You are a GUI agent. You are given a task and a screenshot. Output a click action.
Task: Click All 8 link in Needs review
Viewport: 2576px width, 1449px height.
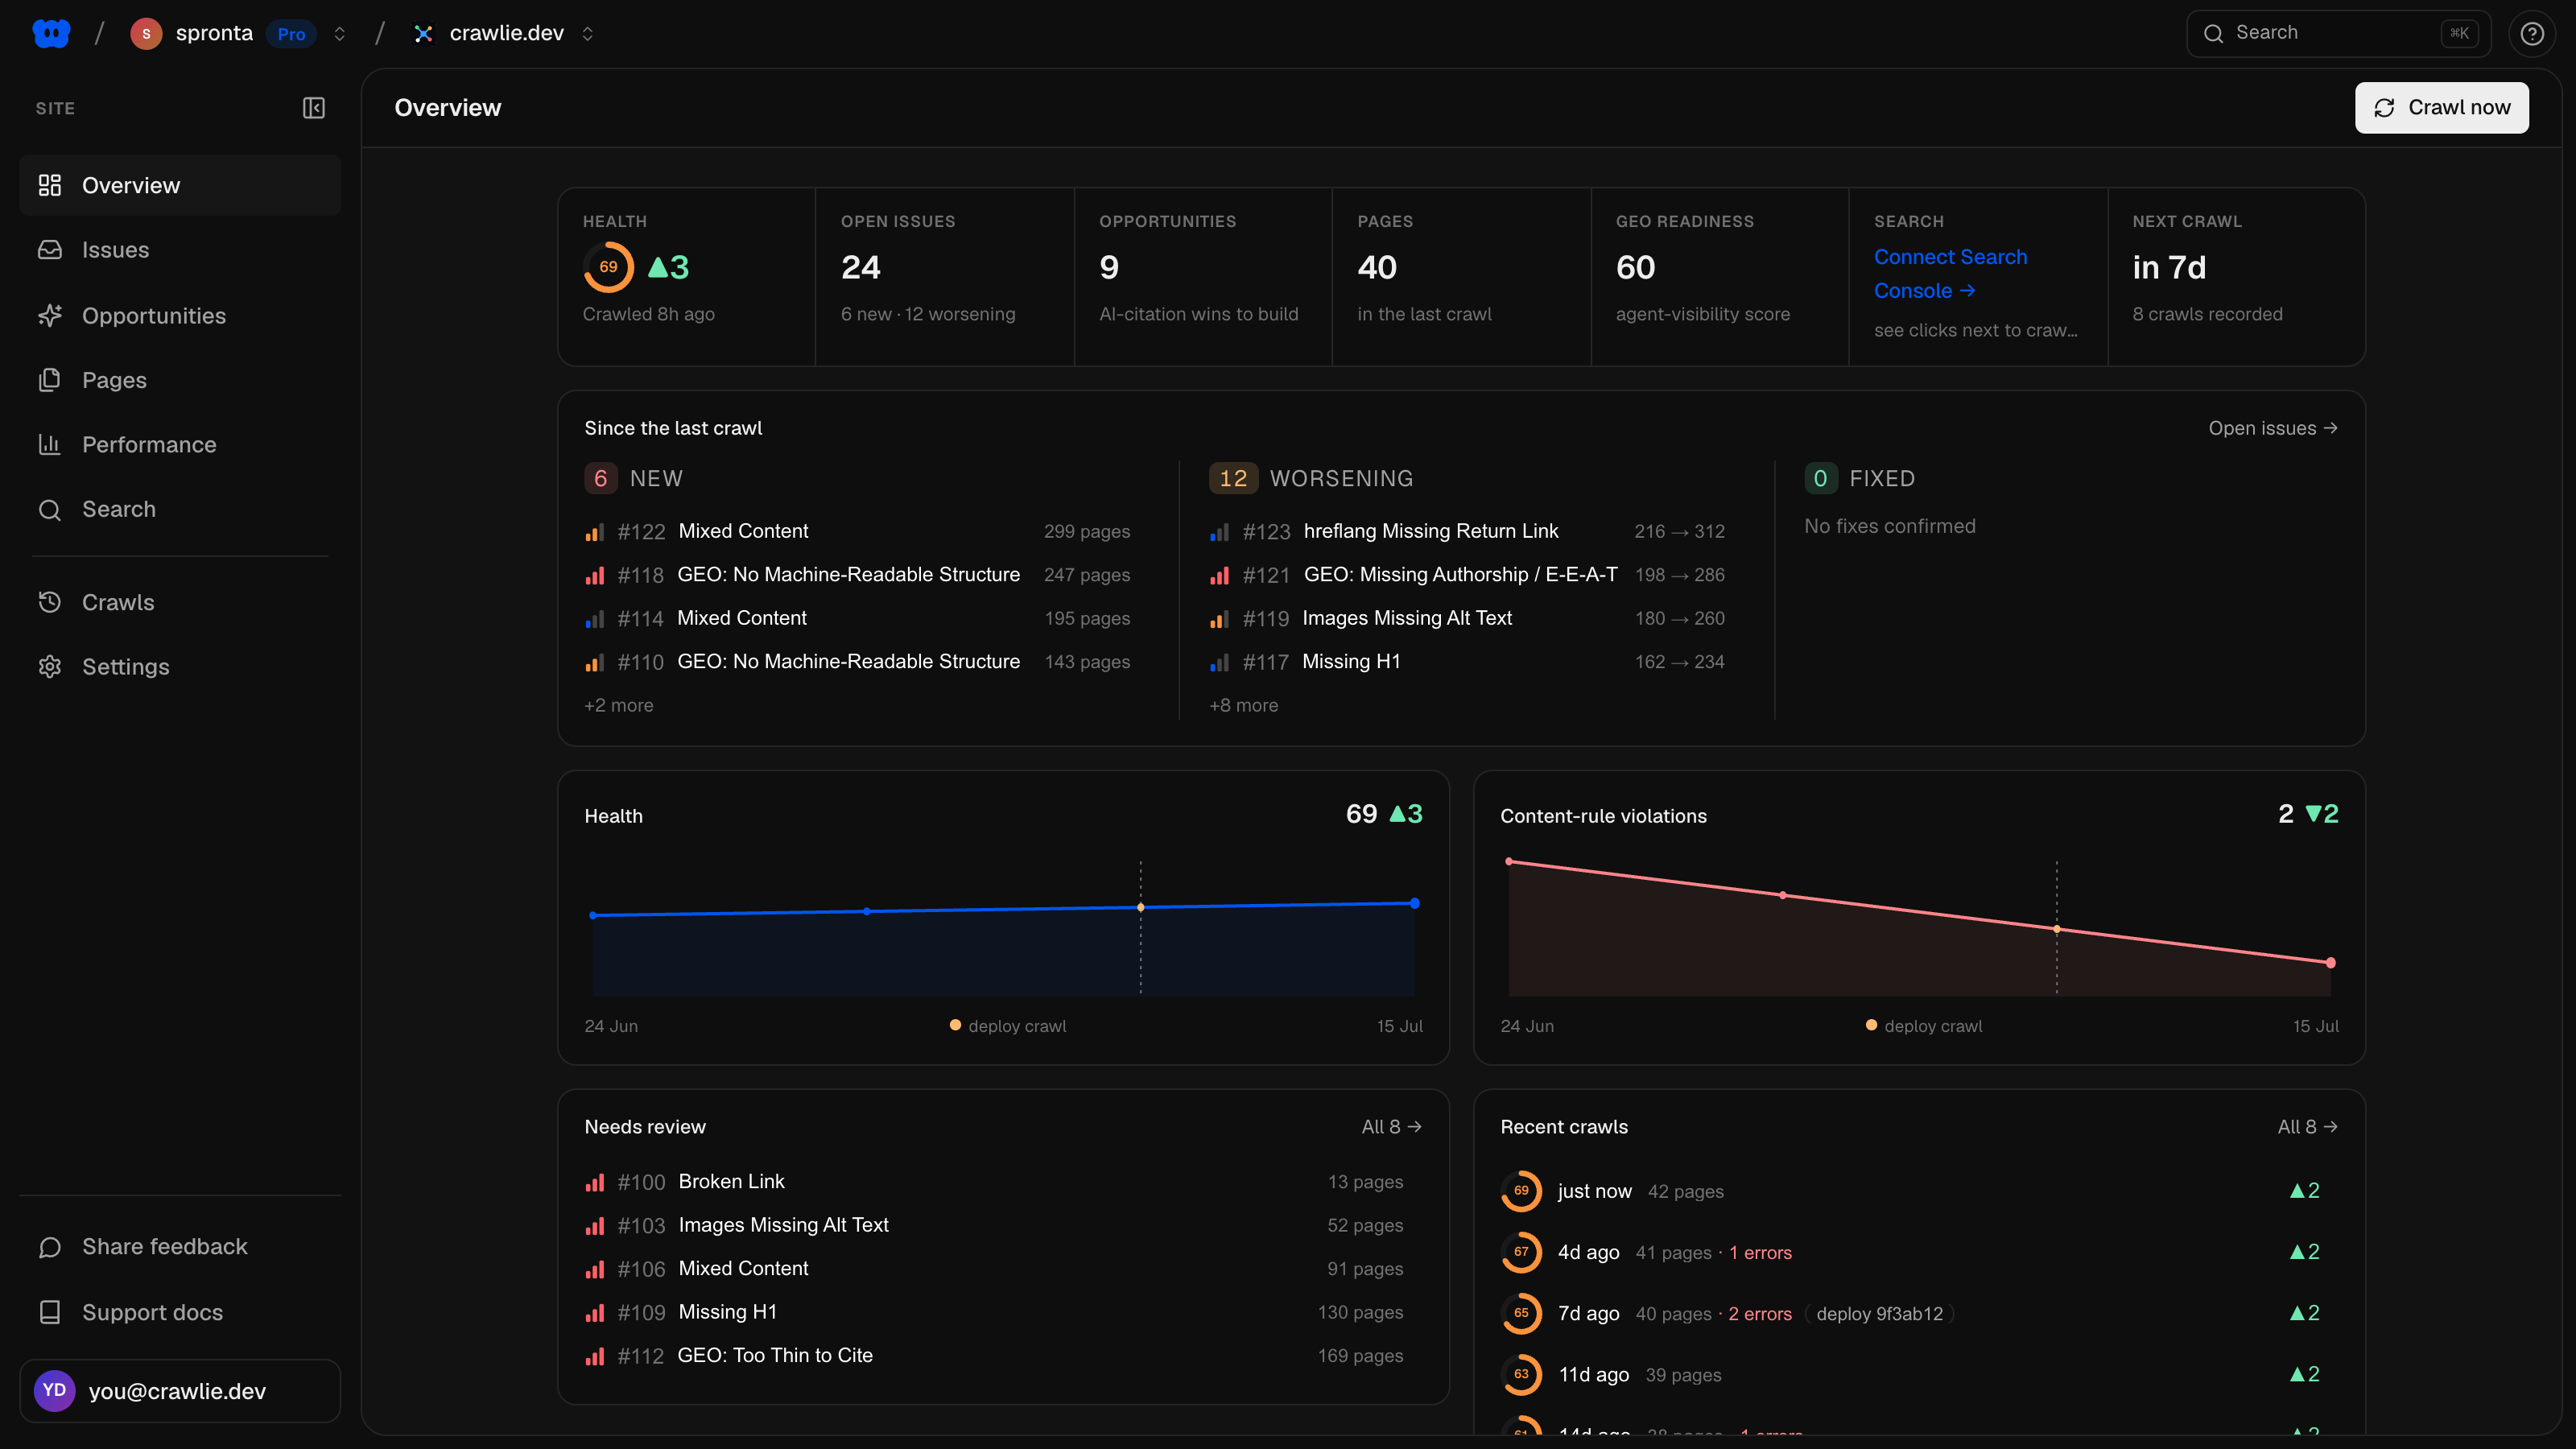(x=1392, y=1127)
